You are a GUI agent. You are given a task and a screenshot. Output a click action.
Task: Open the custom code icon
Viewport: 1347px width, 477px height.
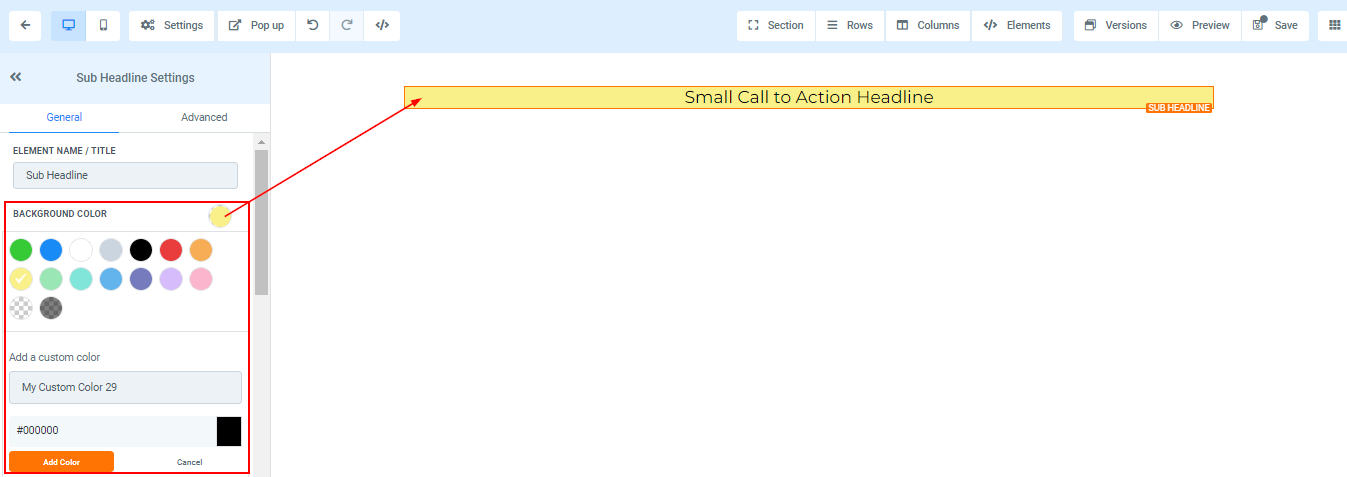(x=382, y=25)
